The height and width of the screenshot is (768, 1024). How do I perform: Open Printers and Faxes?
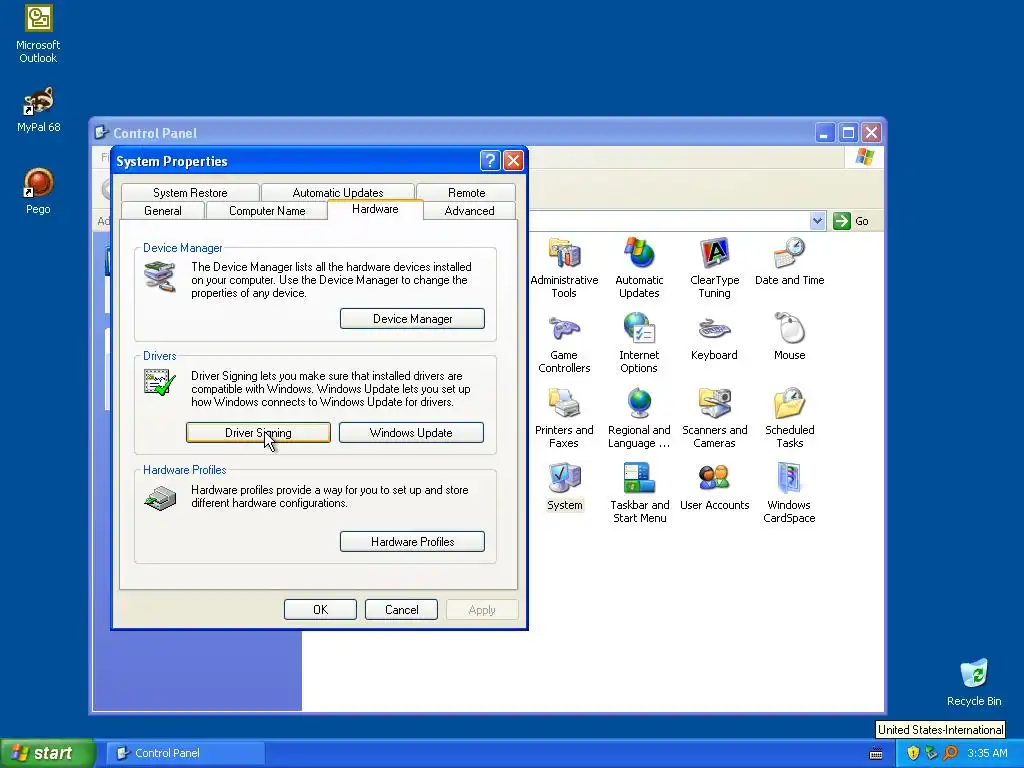(x=564, y=418)
